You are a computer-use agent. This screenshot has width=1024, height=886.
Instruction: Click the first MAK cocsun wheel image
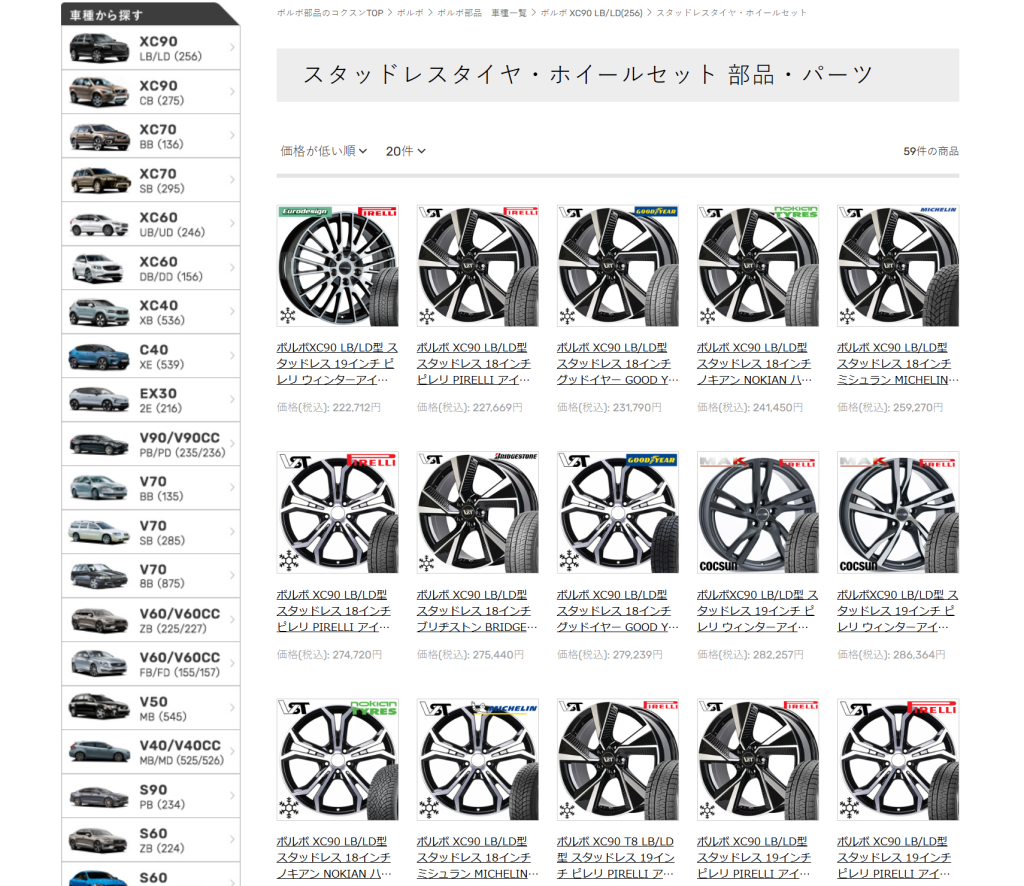757,512
